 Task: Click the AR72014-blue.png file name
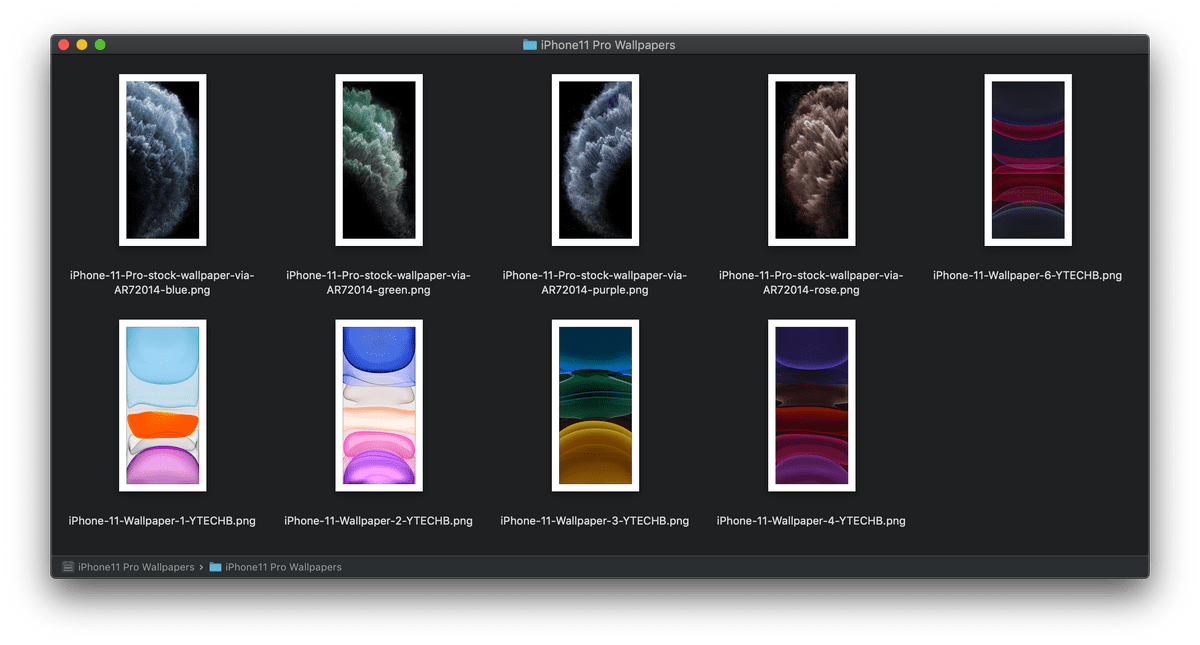[162, 283]
